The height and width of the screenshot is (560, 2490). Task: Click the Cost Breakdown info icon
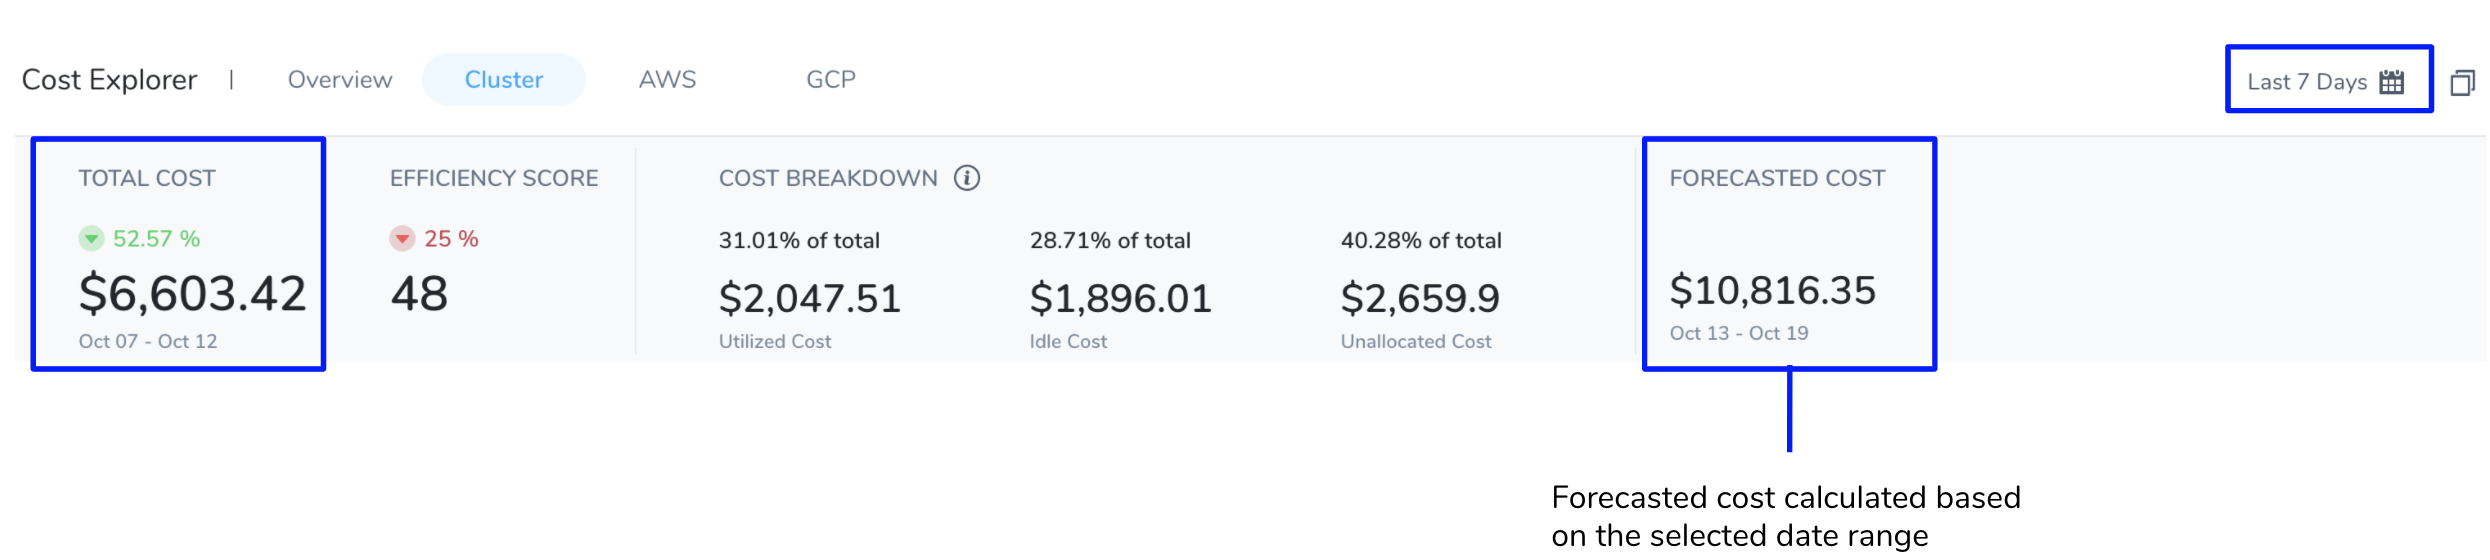[x=966, y=178]
